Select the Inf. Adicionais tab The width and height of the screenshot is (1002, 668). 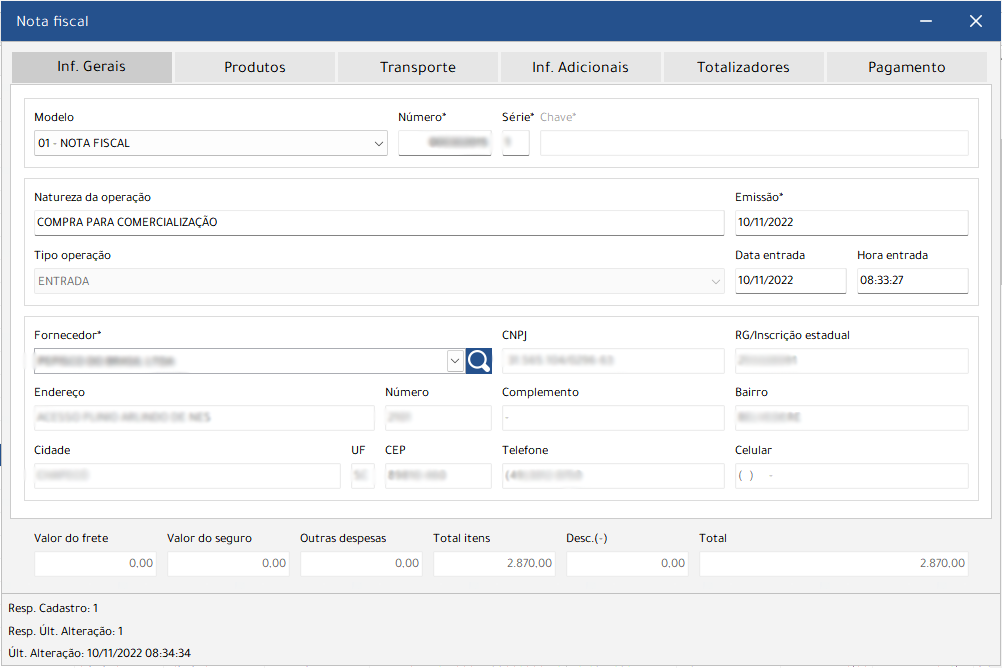tap(580, 67)
